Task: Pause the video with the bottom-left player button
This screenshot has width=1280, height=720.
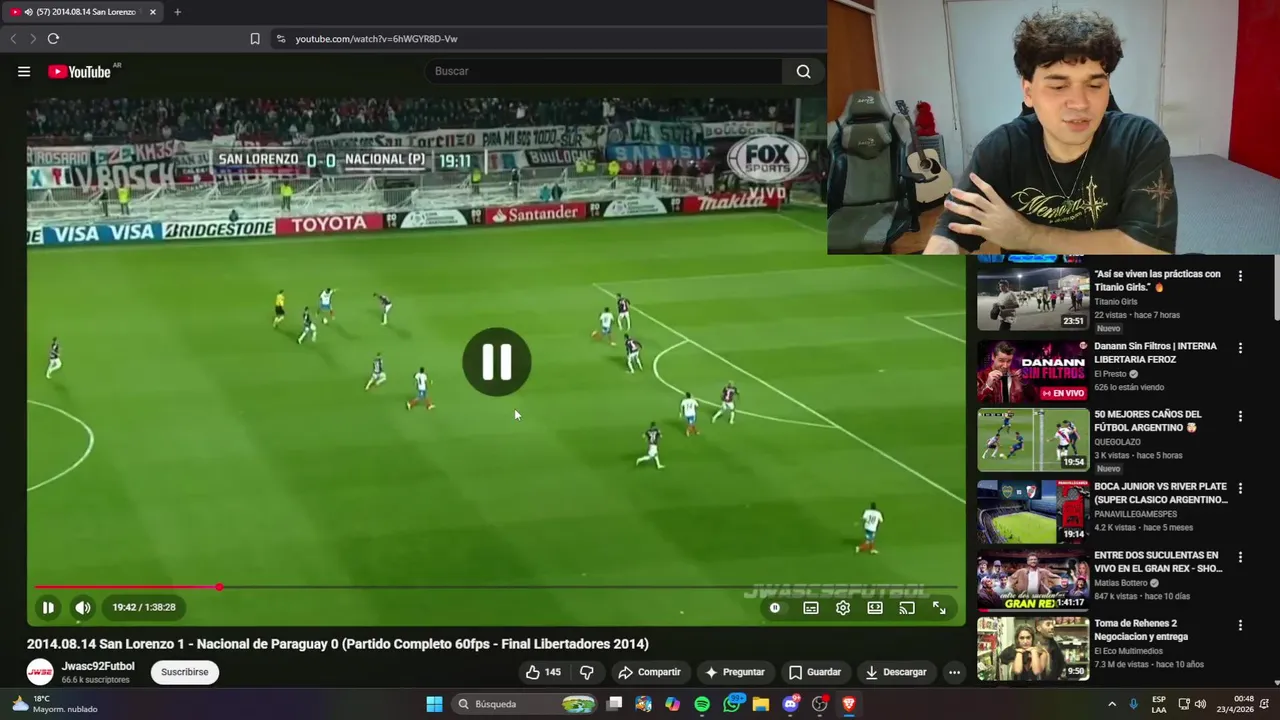Action: pyautogui.click(x=48, y=607)
